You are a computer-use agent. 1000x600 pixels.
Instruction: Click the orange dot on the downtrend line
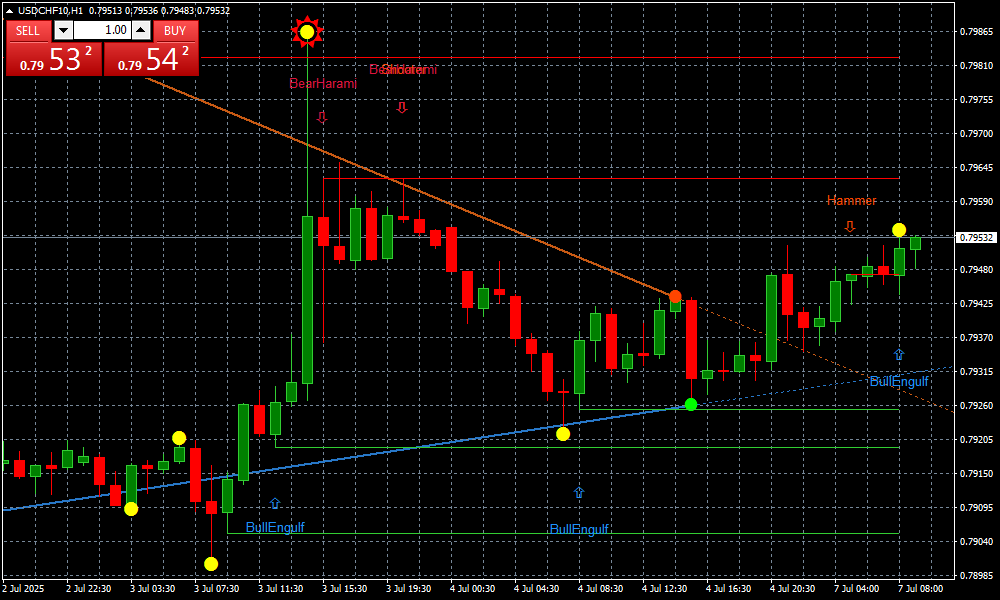pyautogui.click(x=675, y=296)
